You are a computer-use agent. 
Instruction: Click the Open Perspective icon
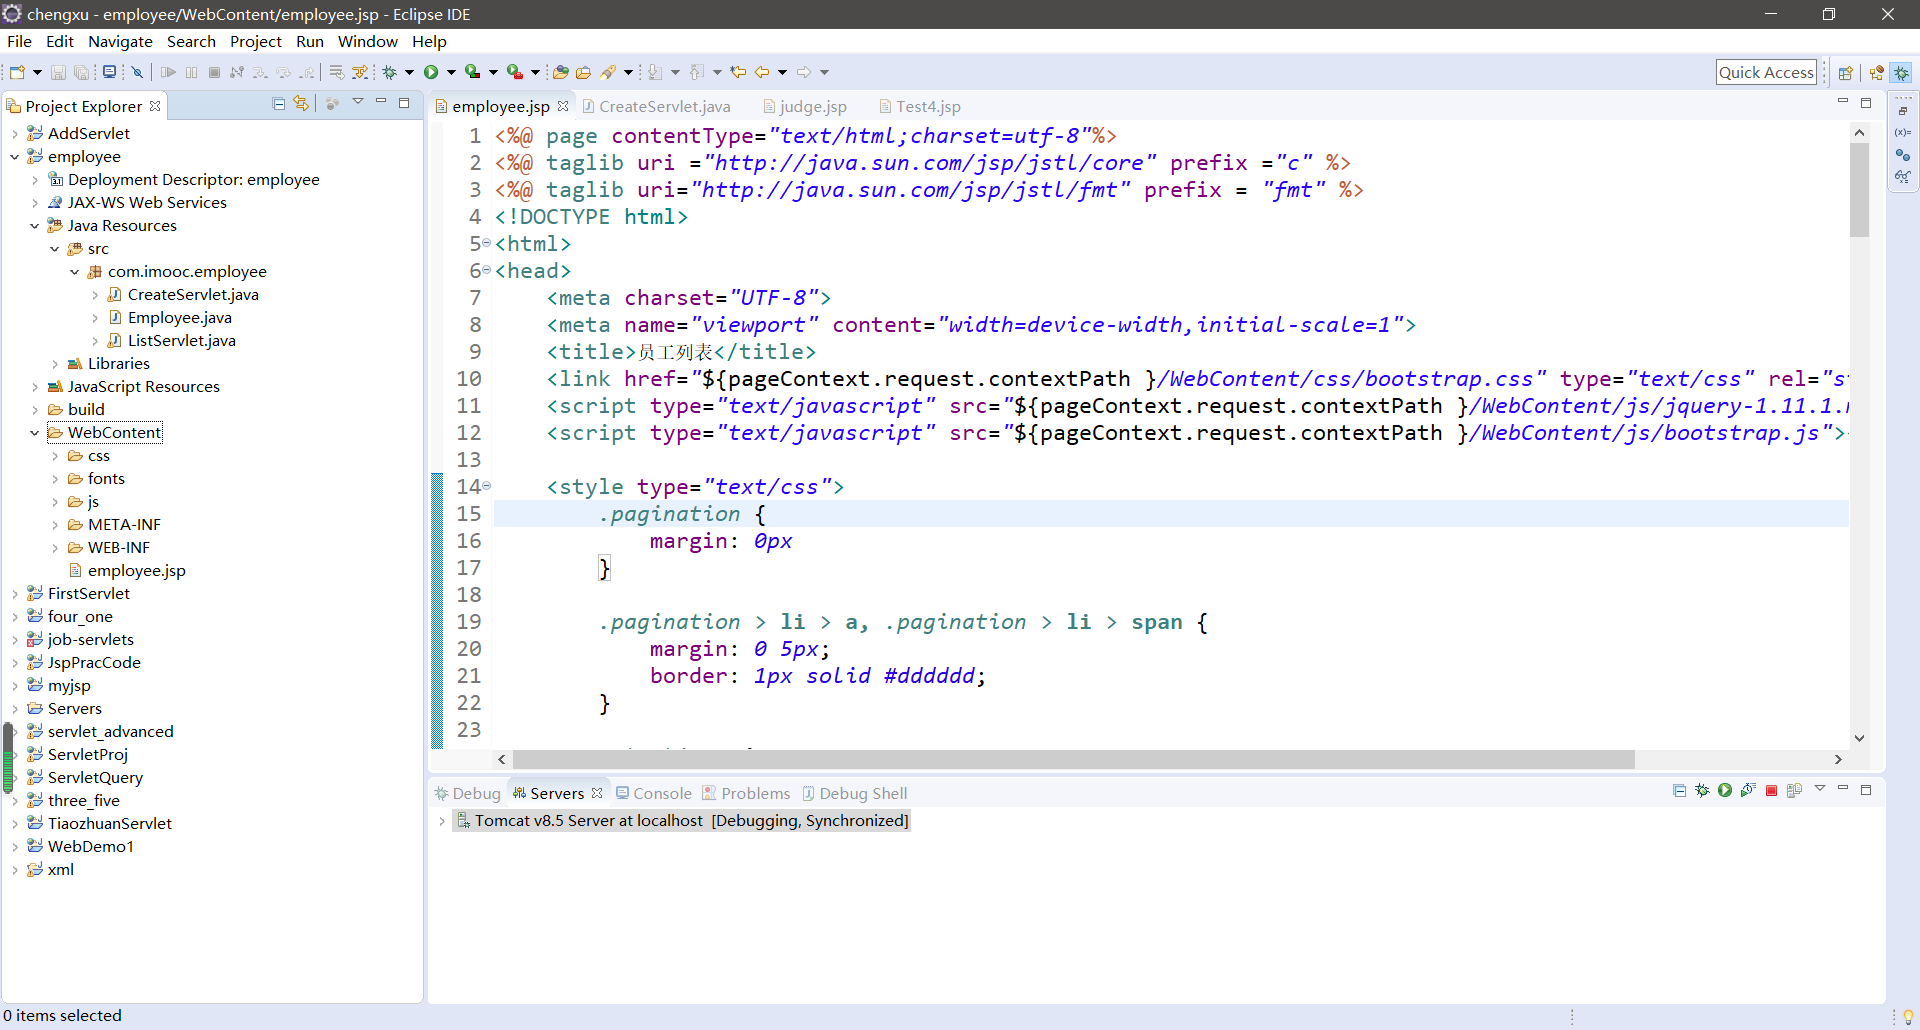pos(1846,73)
